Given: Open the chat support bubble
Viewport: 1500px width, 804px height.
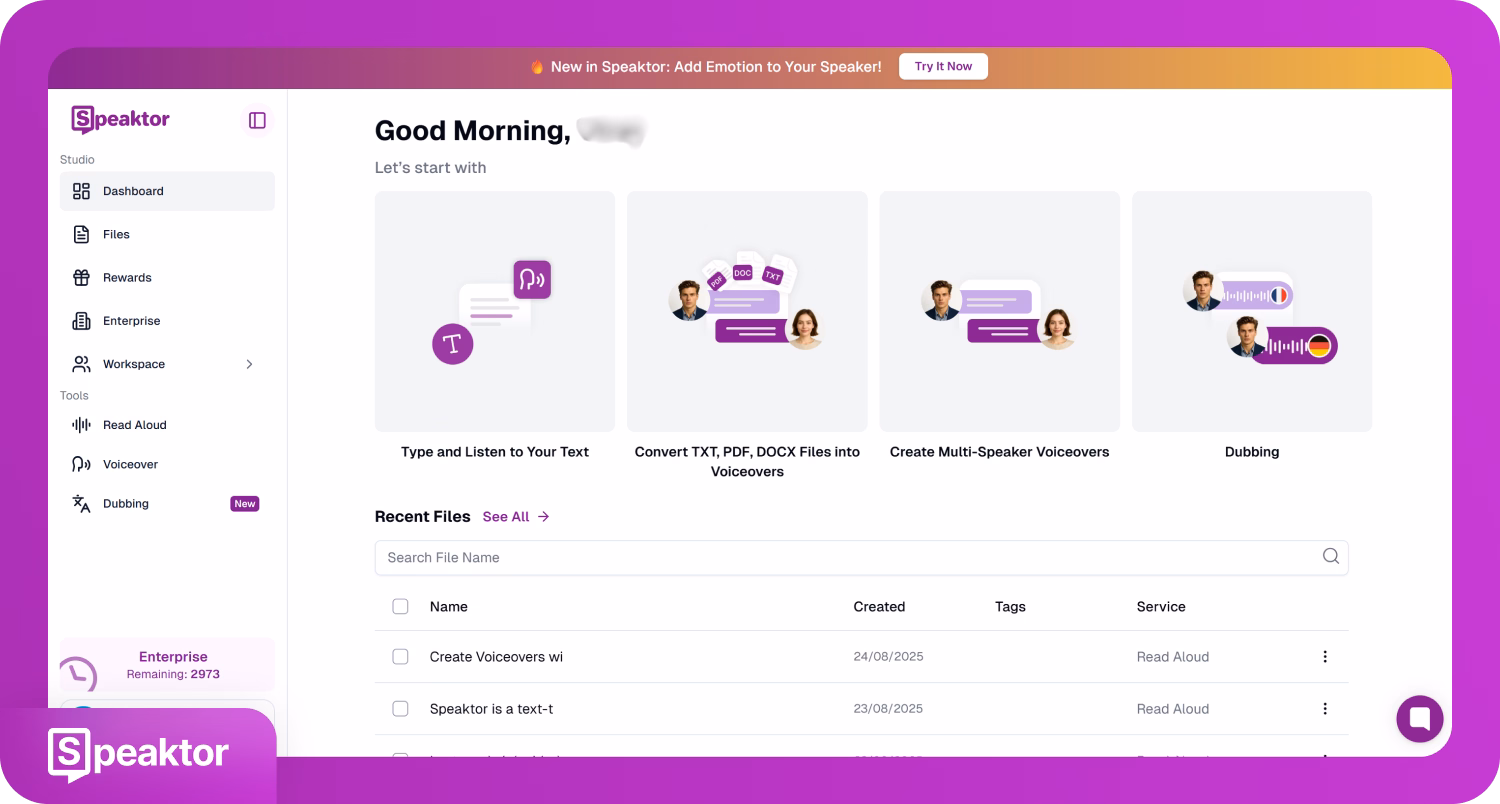Looking at the screenshot, I should tap(1419, 718).
